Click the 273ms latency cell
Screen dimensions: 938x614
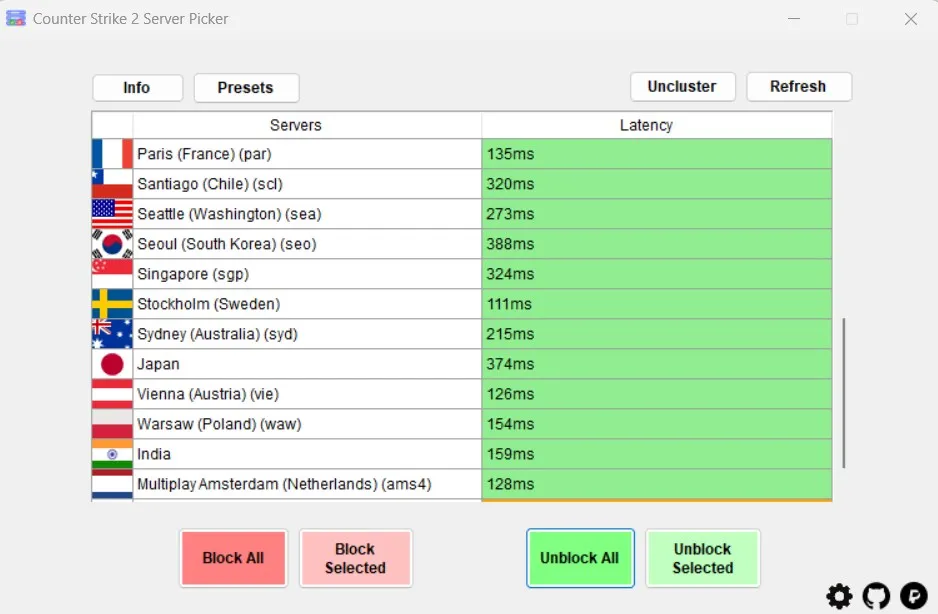656,214
